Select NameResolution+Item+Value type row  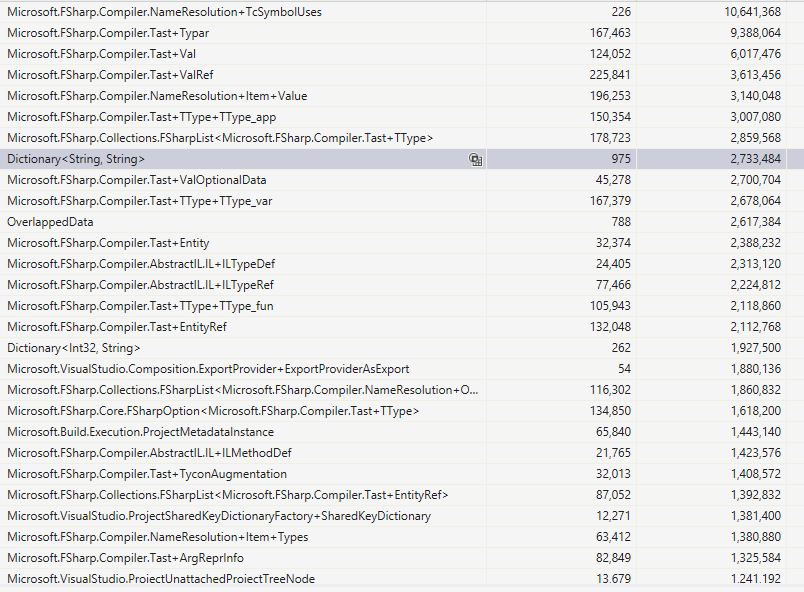coord(402,96)
